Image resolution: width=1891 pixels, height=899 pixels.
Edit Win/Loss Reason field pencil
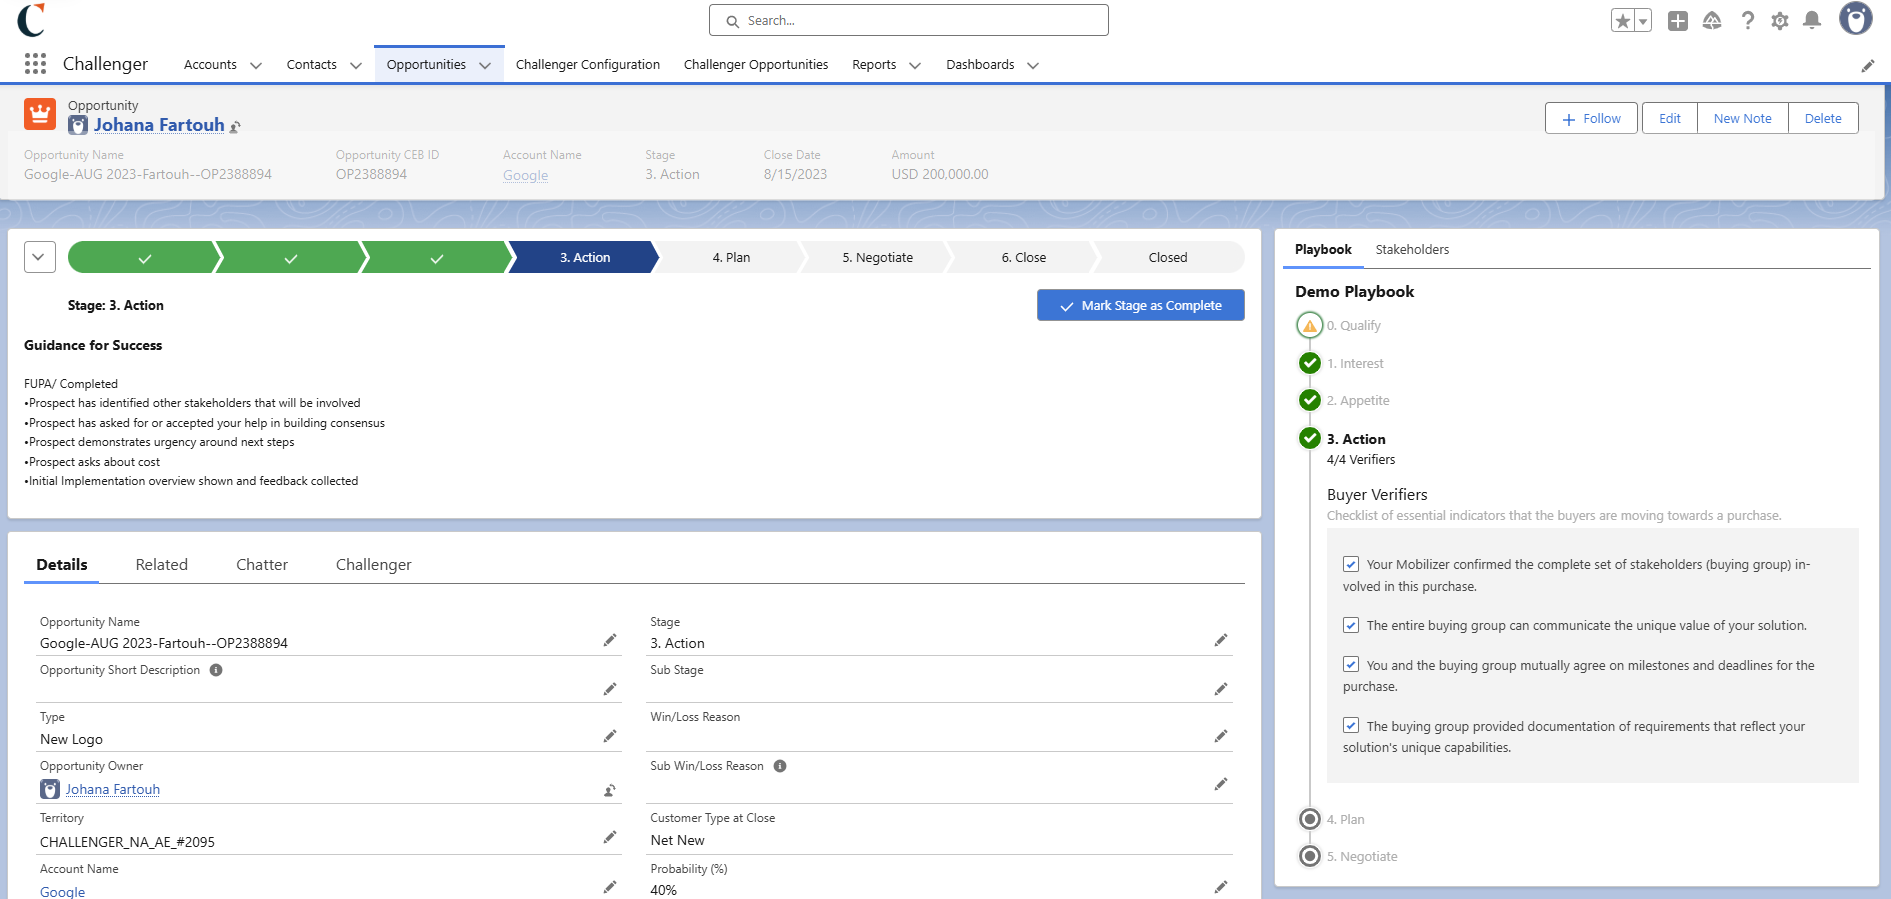[x=1221, y=736]
